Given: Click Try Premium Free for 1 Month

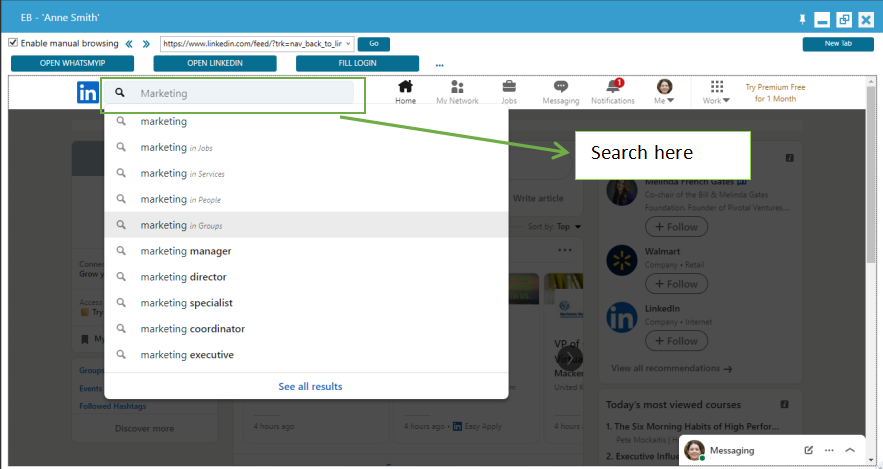Looking at the screenshot, I should pyautogui.click(x=775, y=93).
